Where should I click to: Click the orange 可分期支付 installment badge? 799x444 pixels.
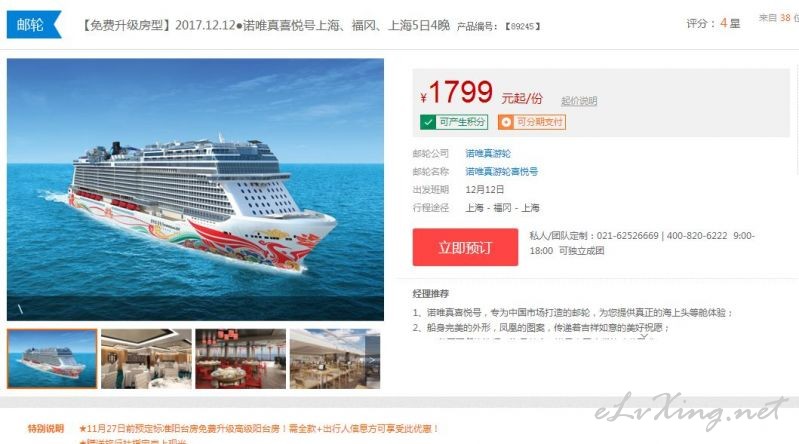pos(531,122)
